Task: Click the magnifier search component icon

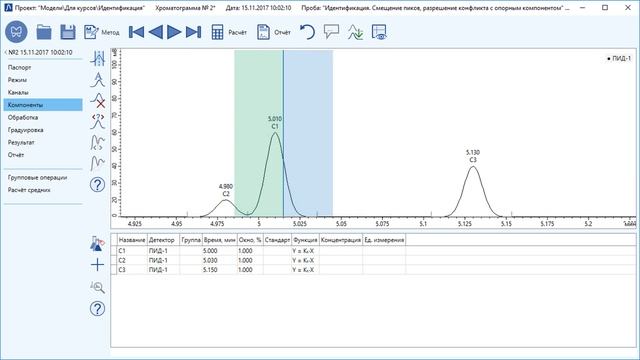Action: (97, 287)
